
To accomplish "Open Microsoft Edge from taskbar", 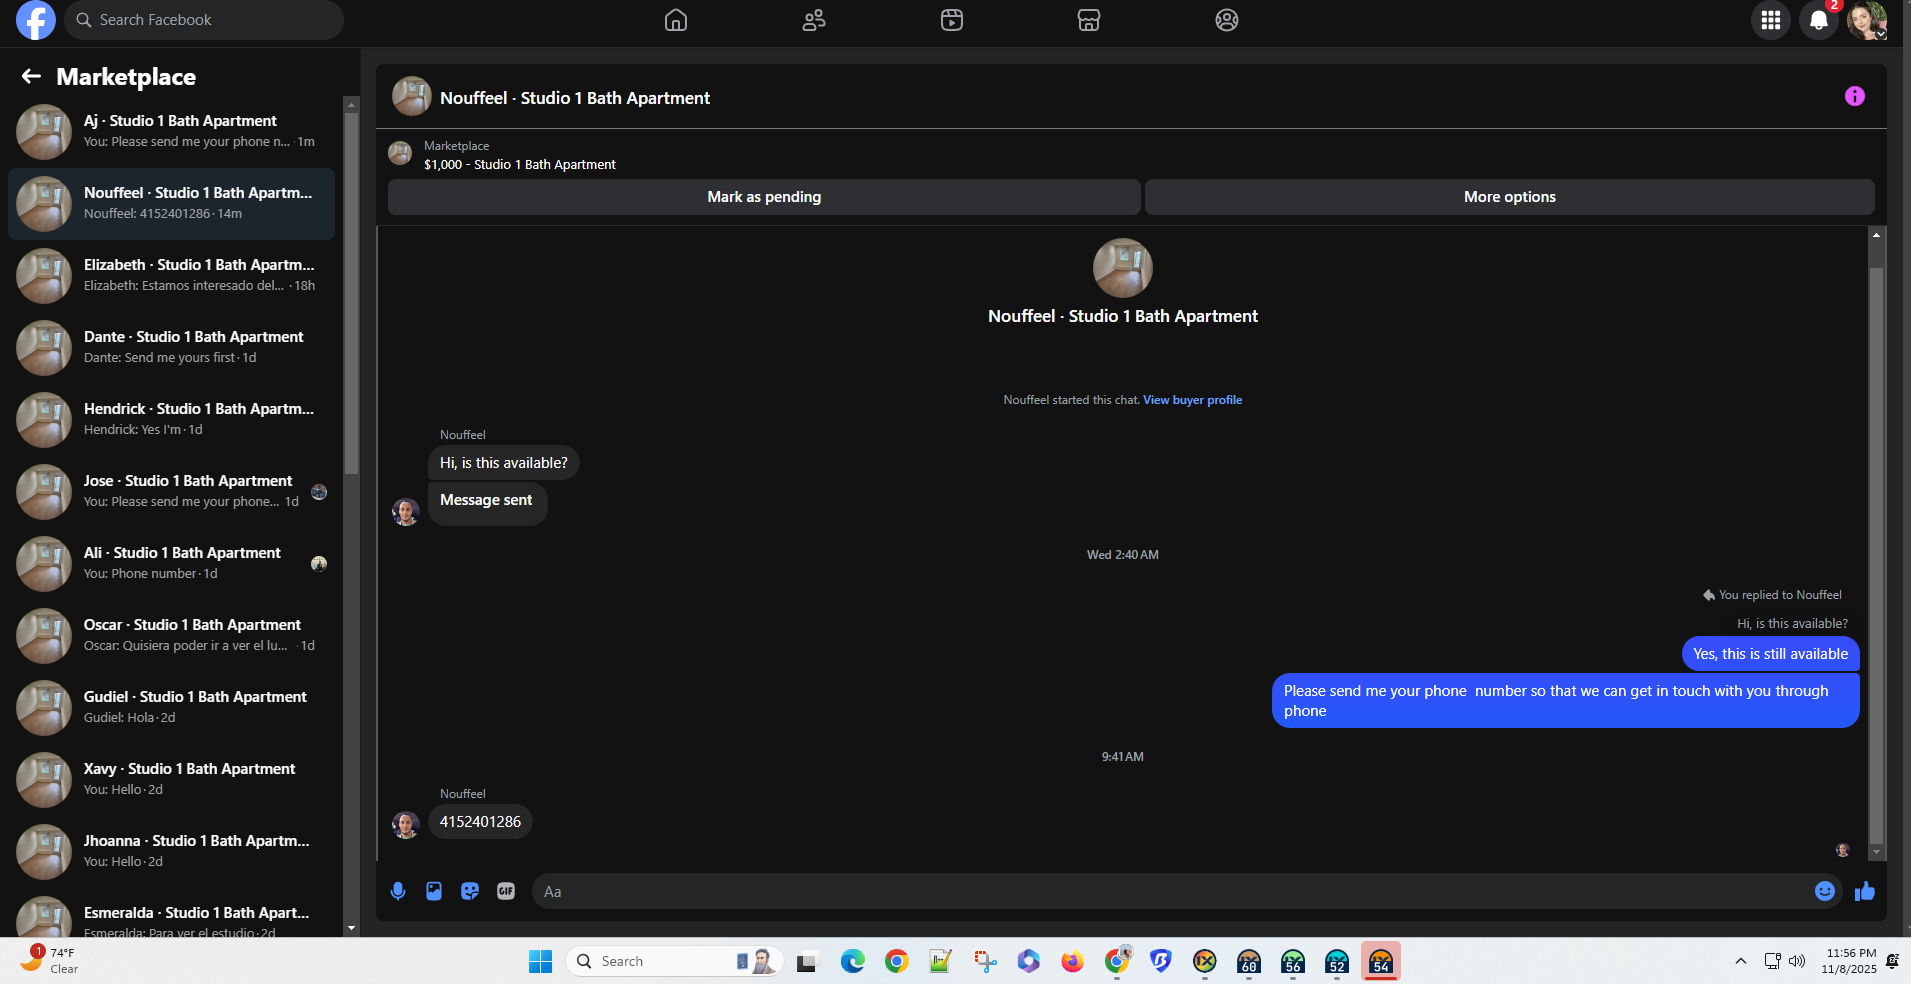I will (852, 961).
